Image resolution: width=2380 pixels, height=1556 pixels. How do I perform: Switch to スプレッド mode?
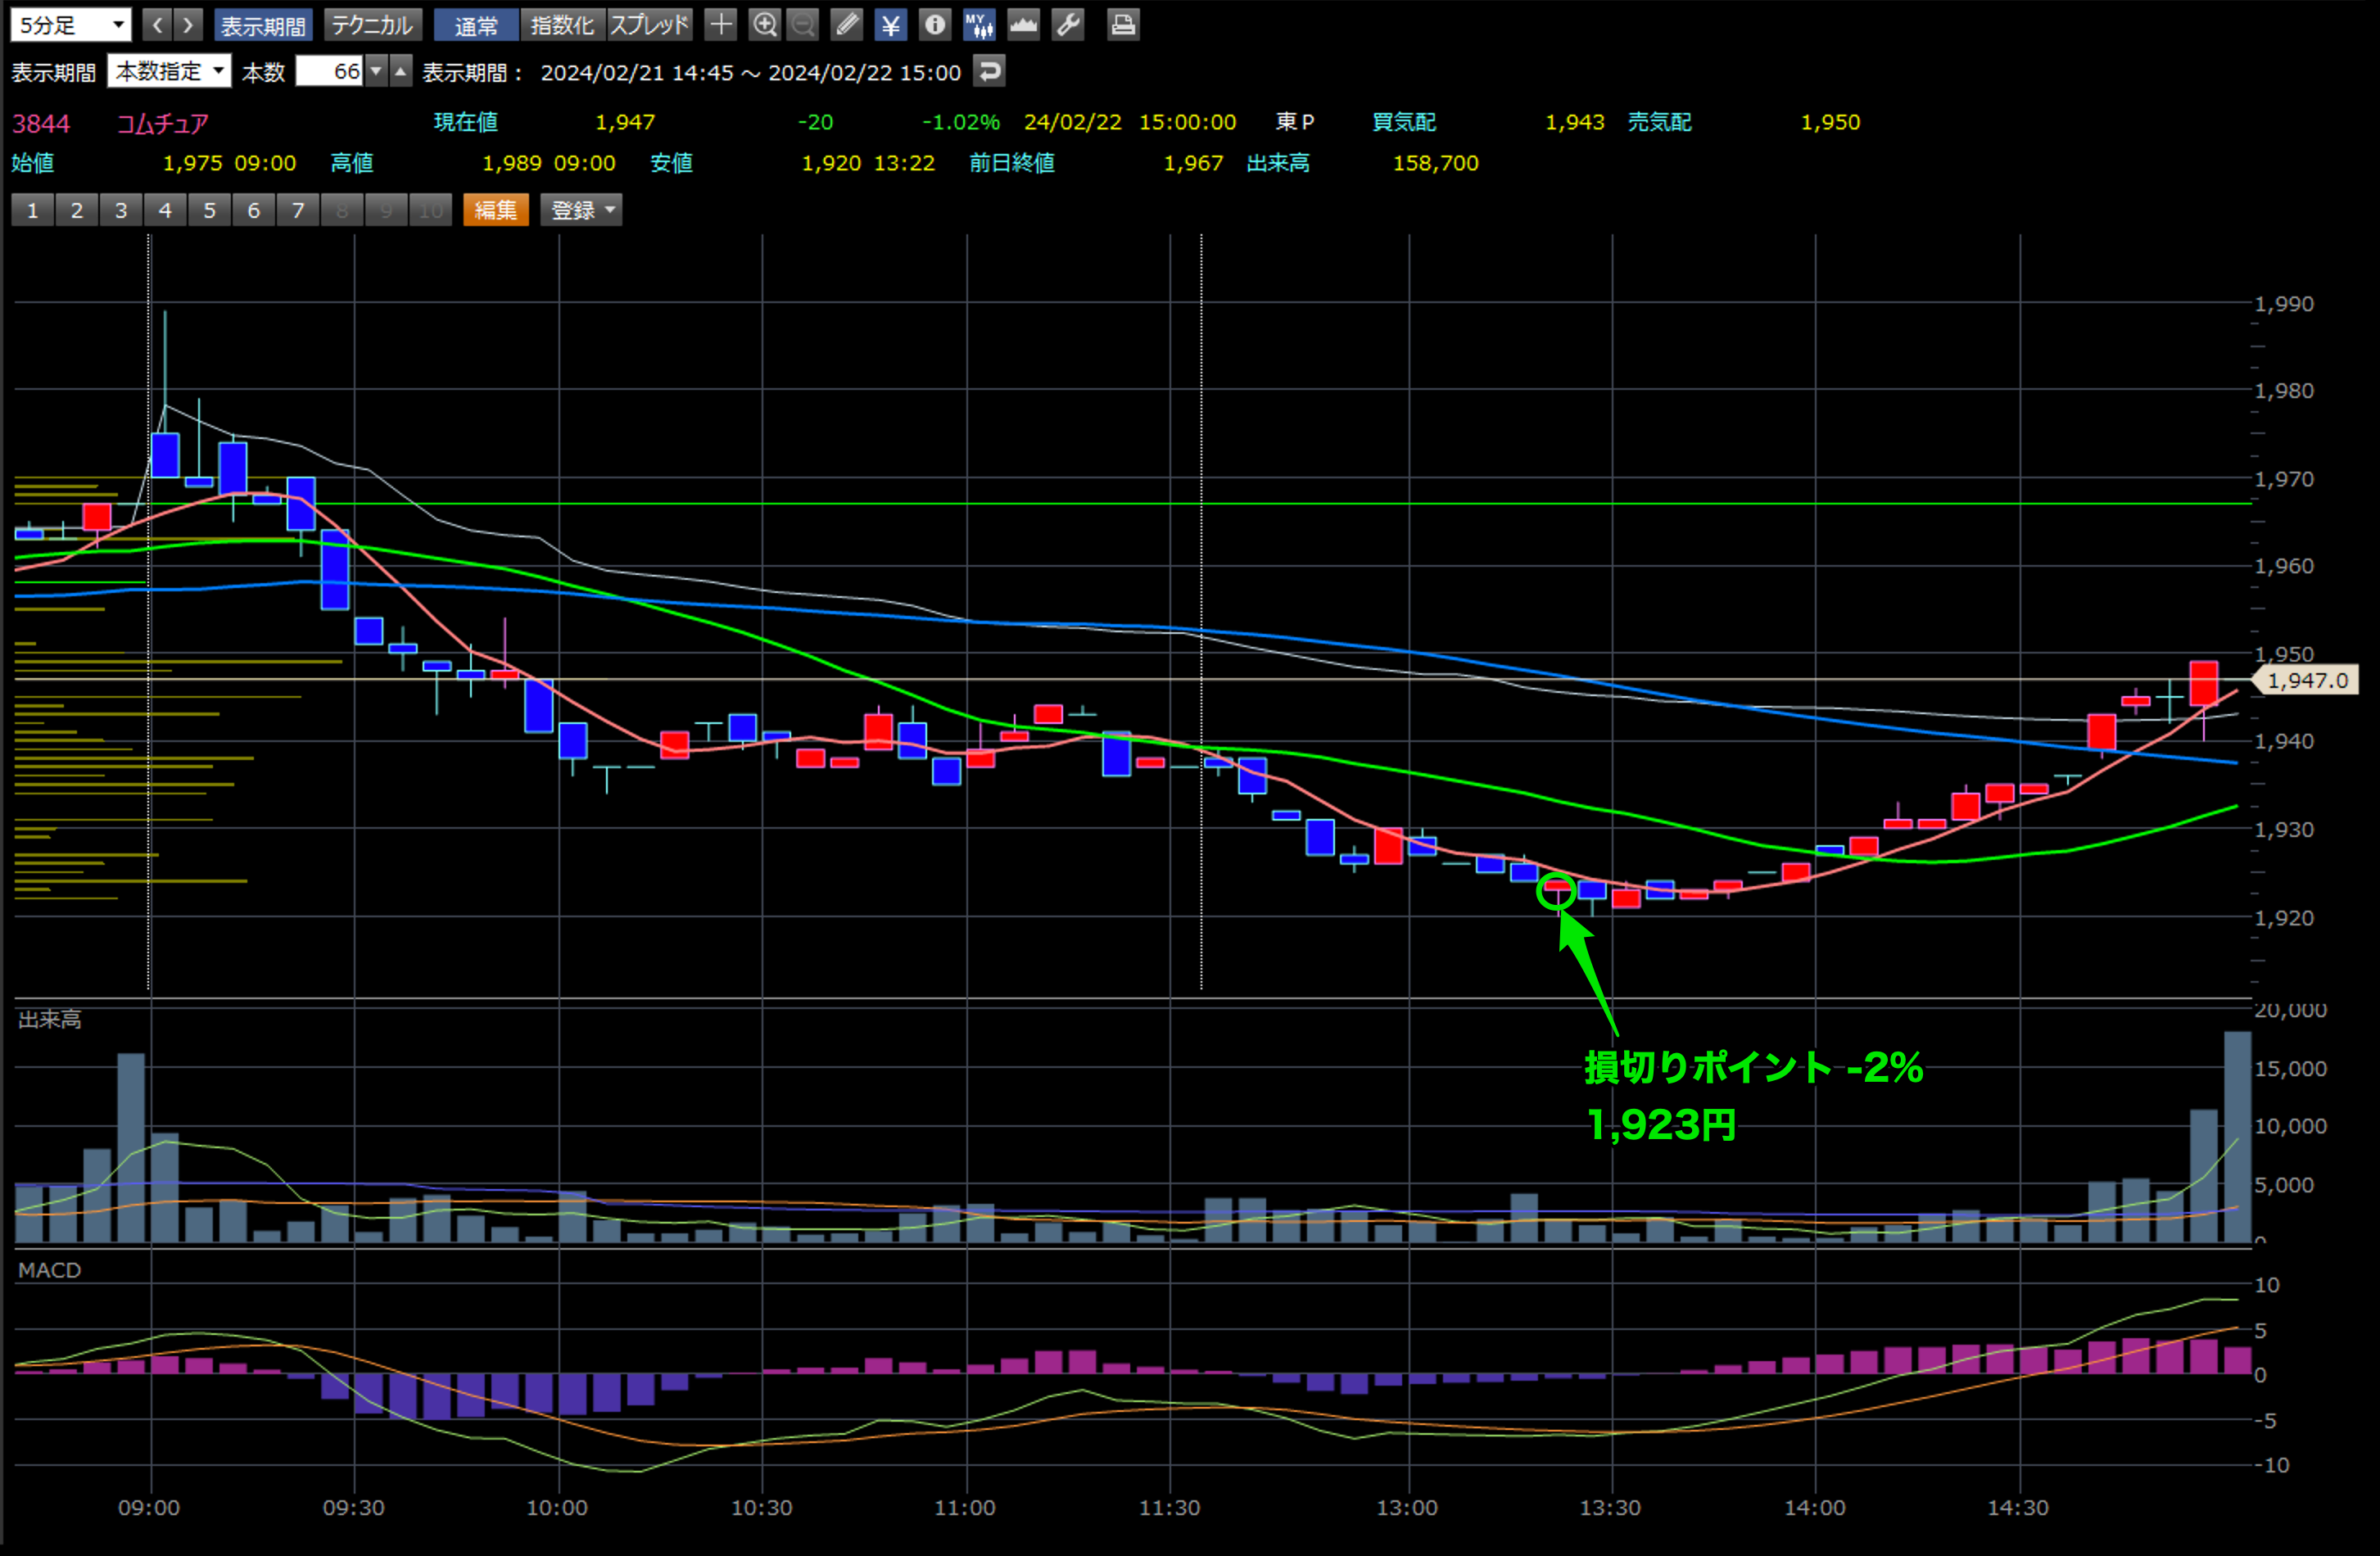pos(649,25)
